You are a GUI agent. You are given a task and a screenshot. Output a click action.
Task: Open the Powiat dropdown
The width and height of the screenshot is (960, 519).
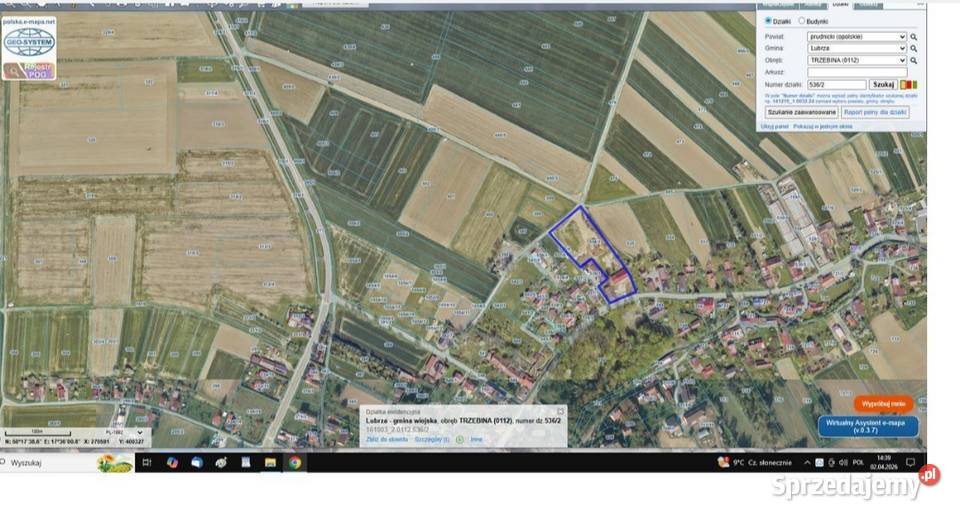point(857,37)
